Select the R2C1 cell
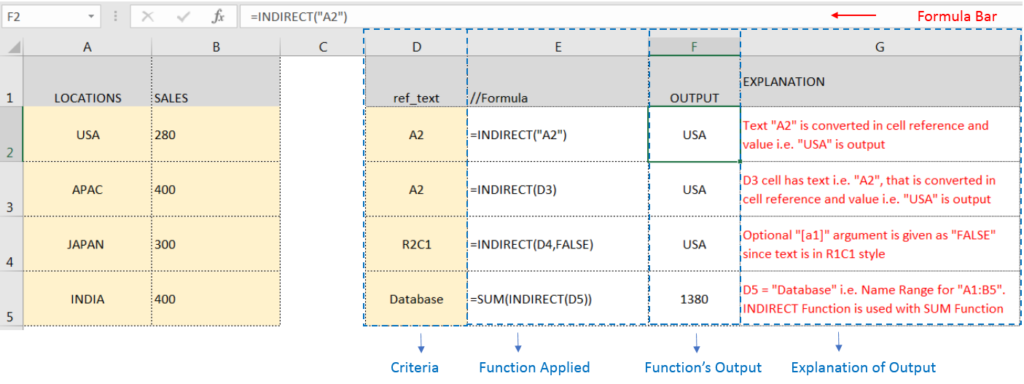Image resolution: width=1024 pixels, height=384 pixels. point(416,244)
